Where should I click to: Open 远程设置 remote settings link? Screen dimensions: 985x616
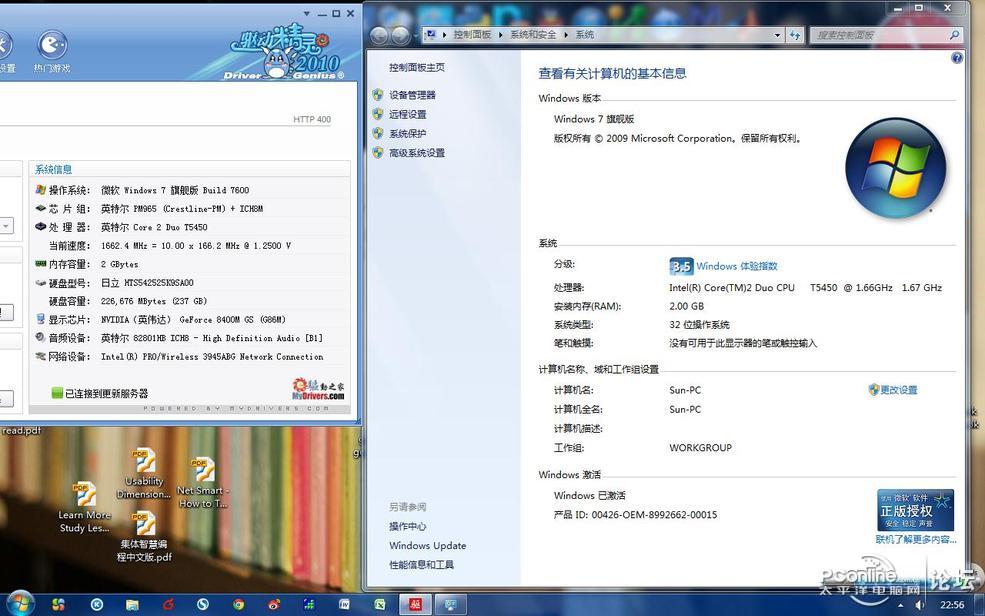click(x=408, y=115)
